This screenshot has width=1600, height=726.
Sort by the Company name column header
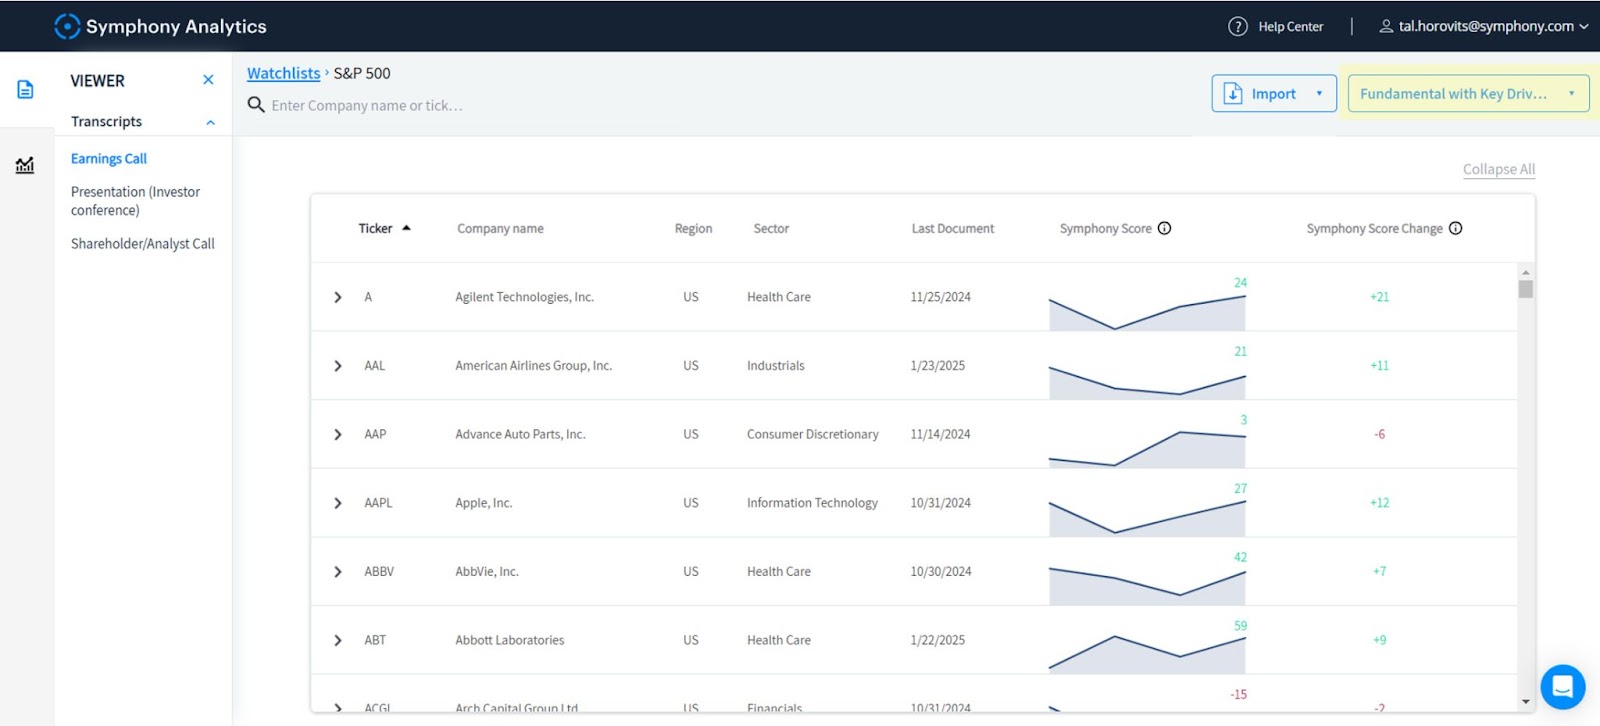[x=501, y=229]
